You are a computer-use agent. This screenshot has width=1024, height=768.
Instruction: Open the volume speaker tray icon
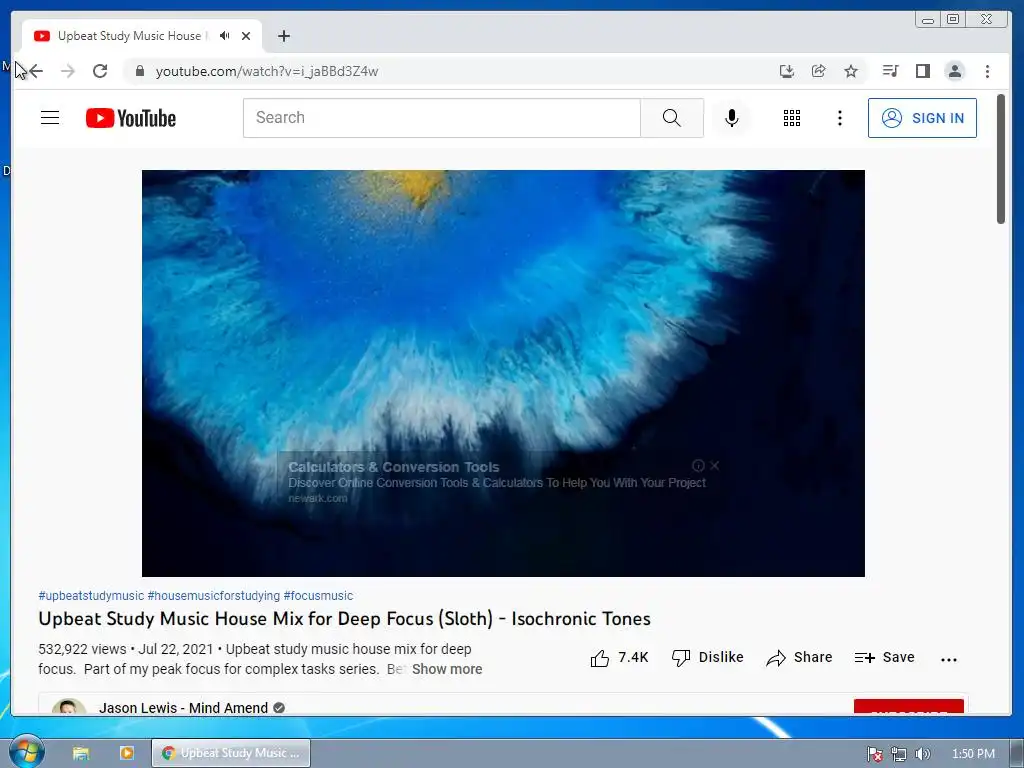click(x=923, y=754)
